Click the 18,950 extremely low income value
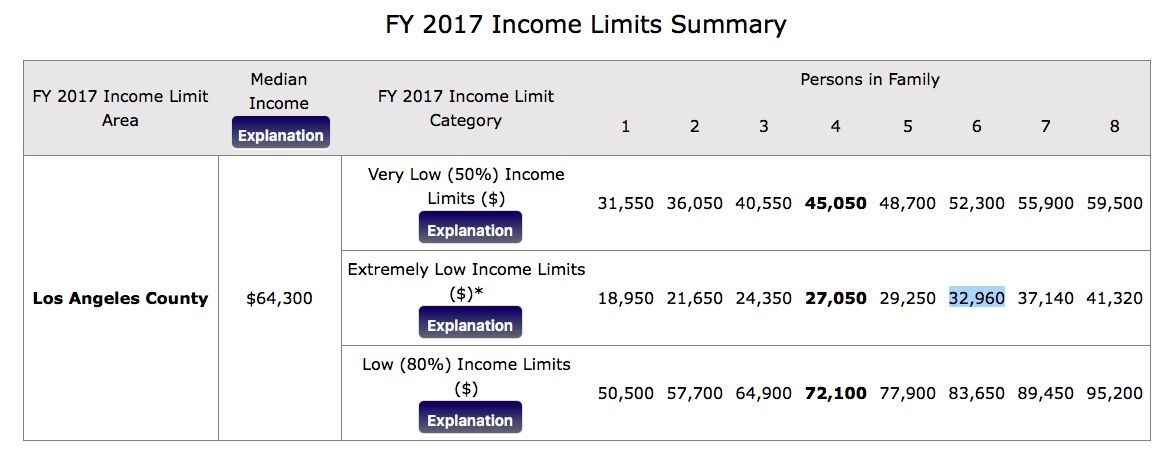 tap(625, 298)
